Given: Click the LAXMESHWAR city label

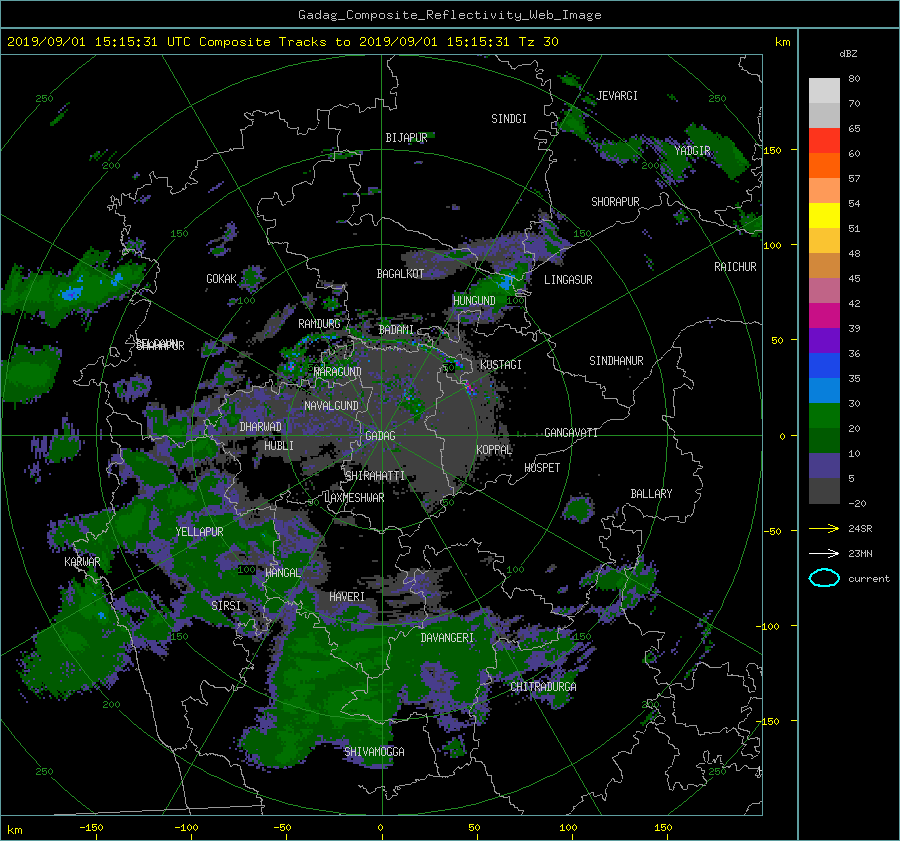Looking at the screenshot, I should (x=354, y=498).
